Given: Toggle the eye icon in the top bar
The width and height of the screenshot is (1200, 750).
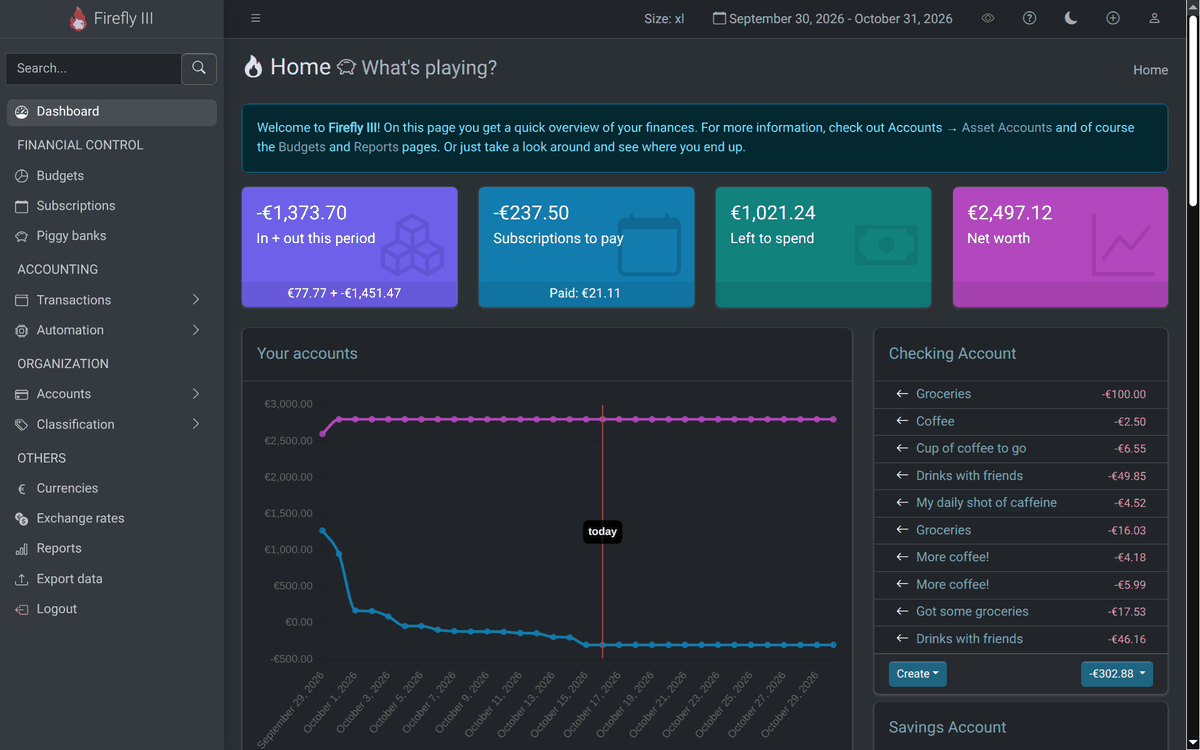Looking at the screenshot, I should tap(988, 18).
